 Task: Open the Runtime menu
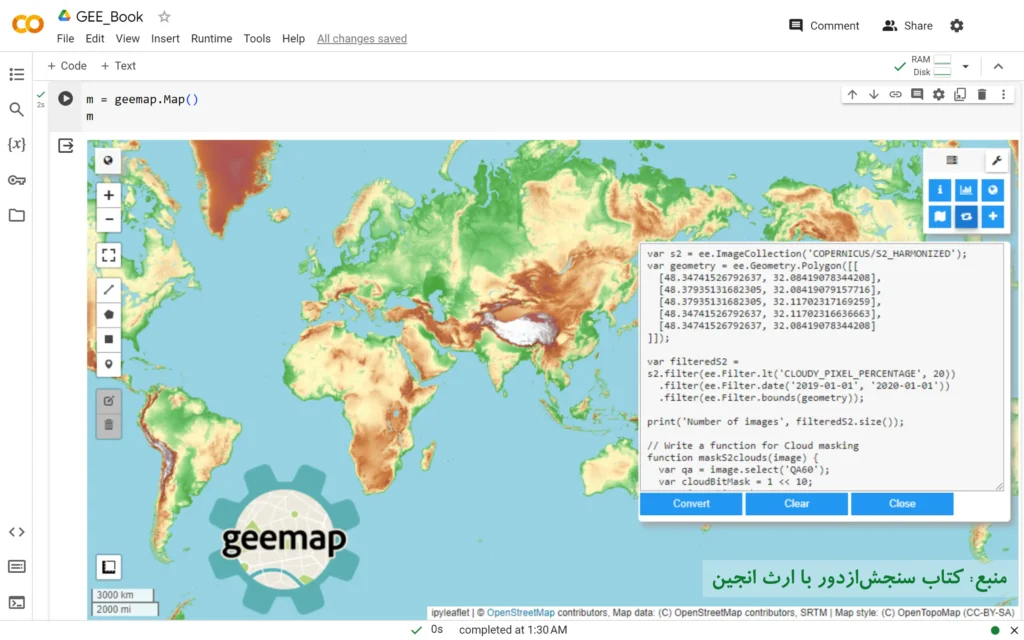212,39
